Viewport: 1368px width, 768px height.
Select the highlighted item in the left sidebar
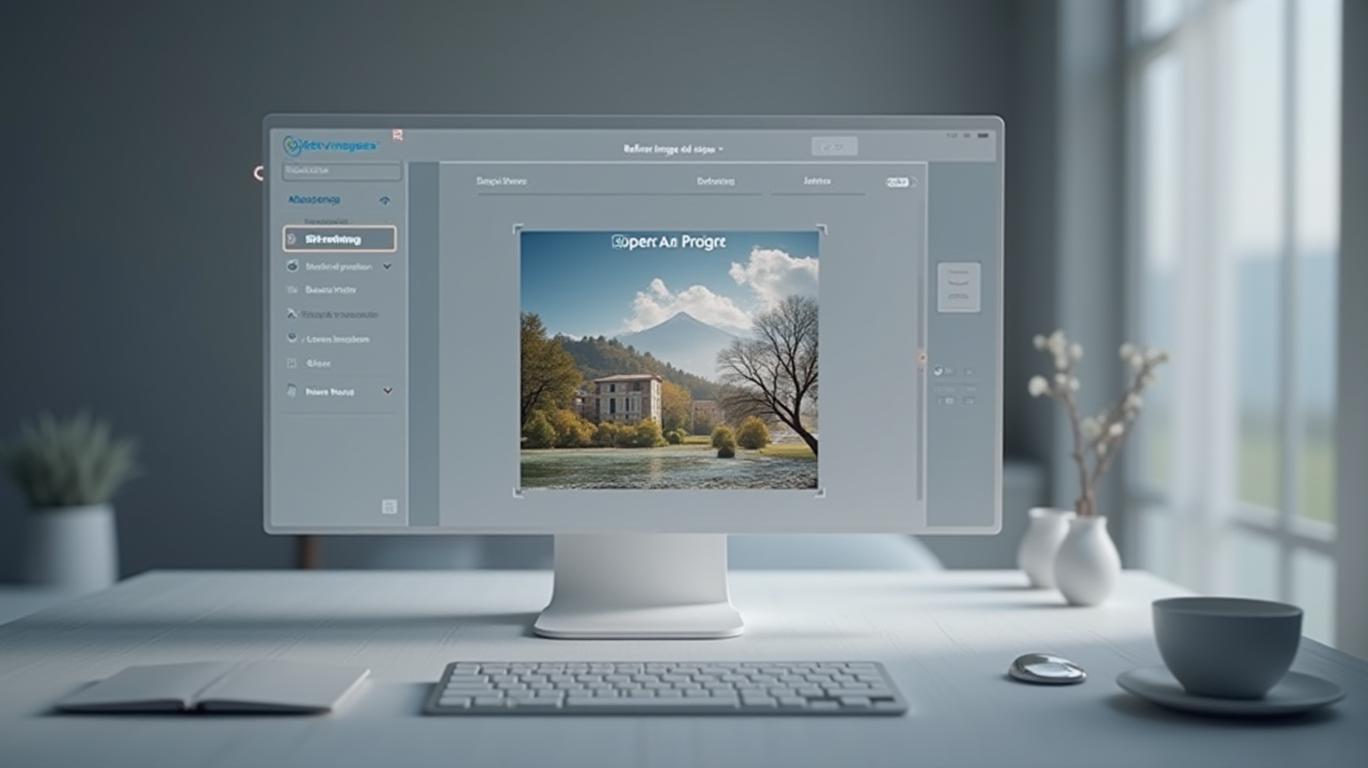click(x=339, y=239)
